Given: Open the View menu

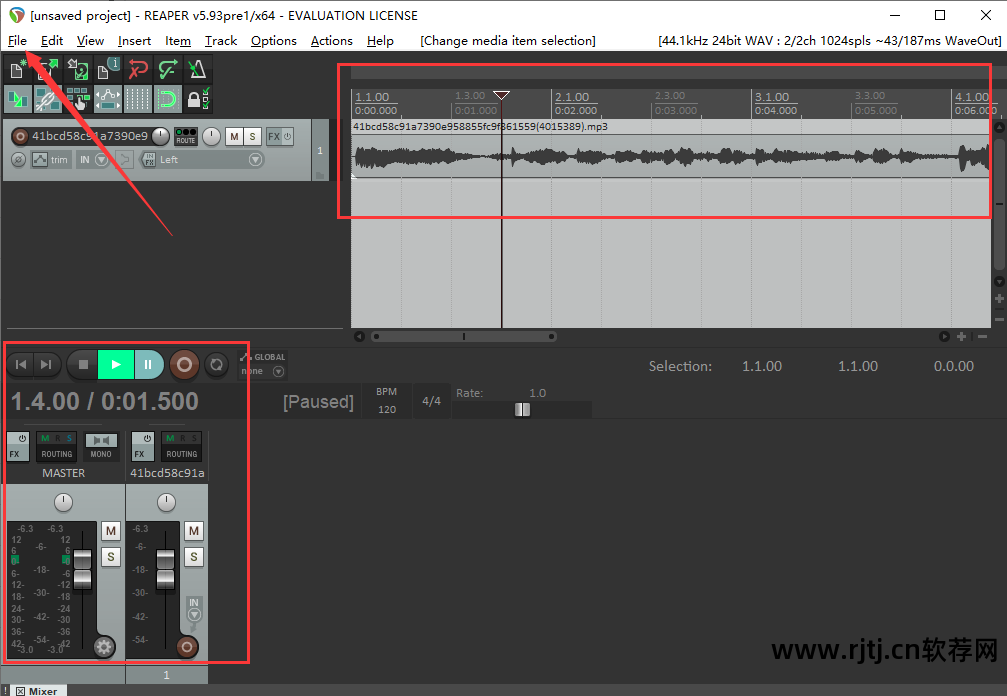Looking at the screenshot, I should [x=91, y=40].
